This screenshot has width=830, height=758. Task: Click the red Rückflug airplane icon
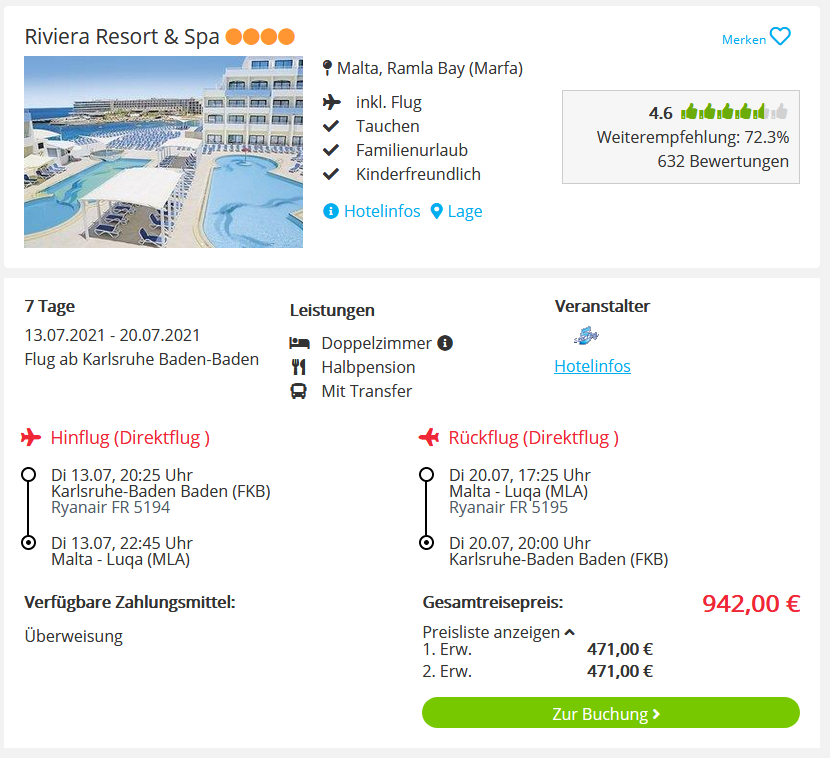429,438
